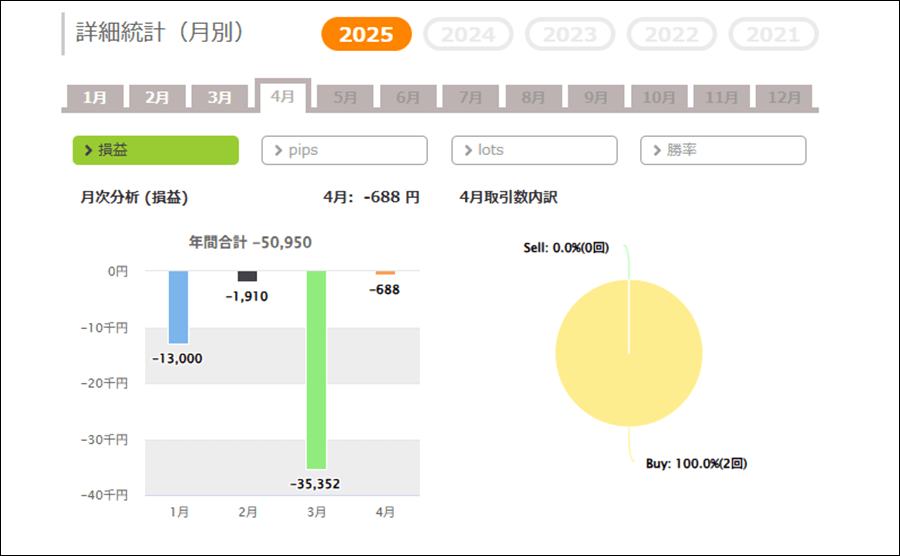This screenshot has width=900, height=556.
Task: Show the lots analysis
Action: (534, 150)
